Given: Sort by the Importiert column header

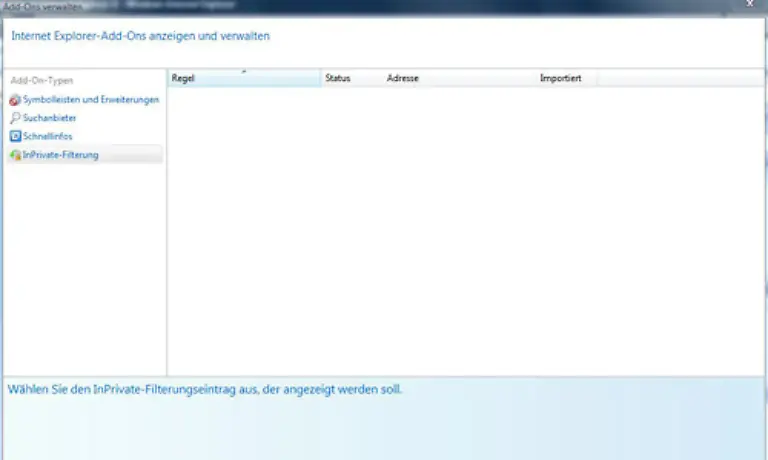Looking at the screenshot, I should 567,78.
